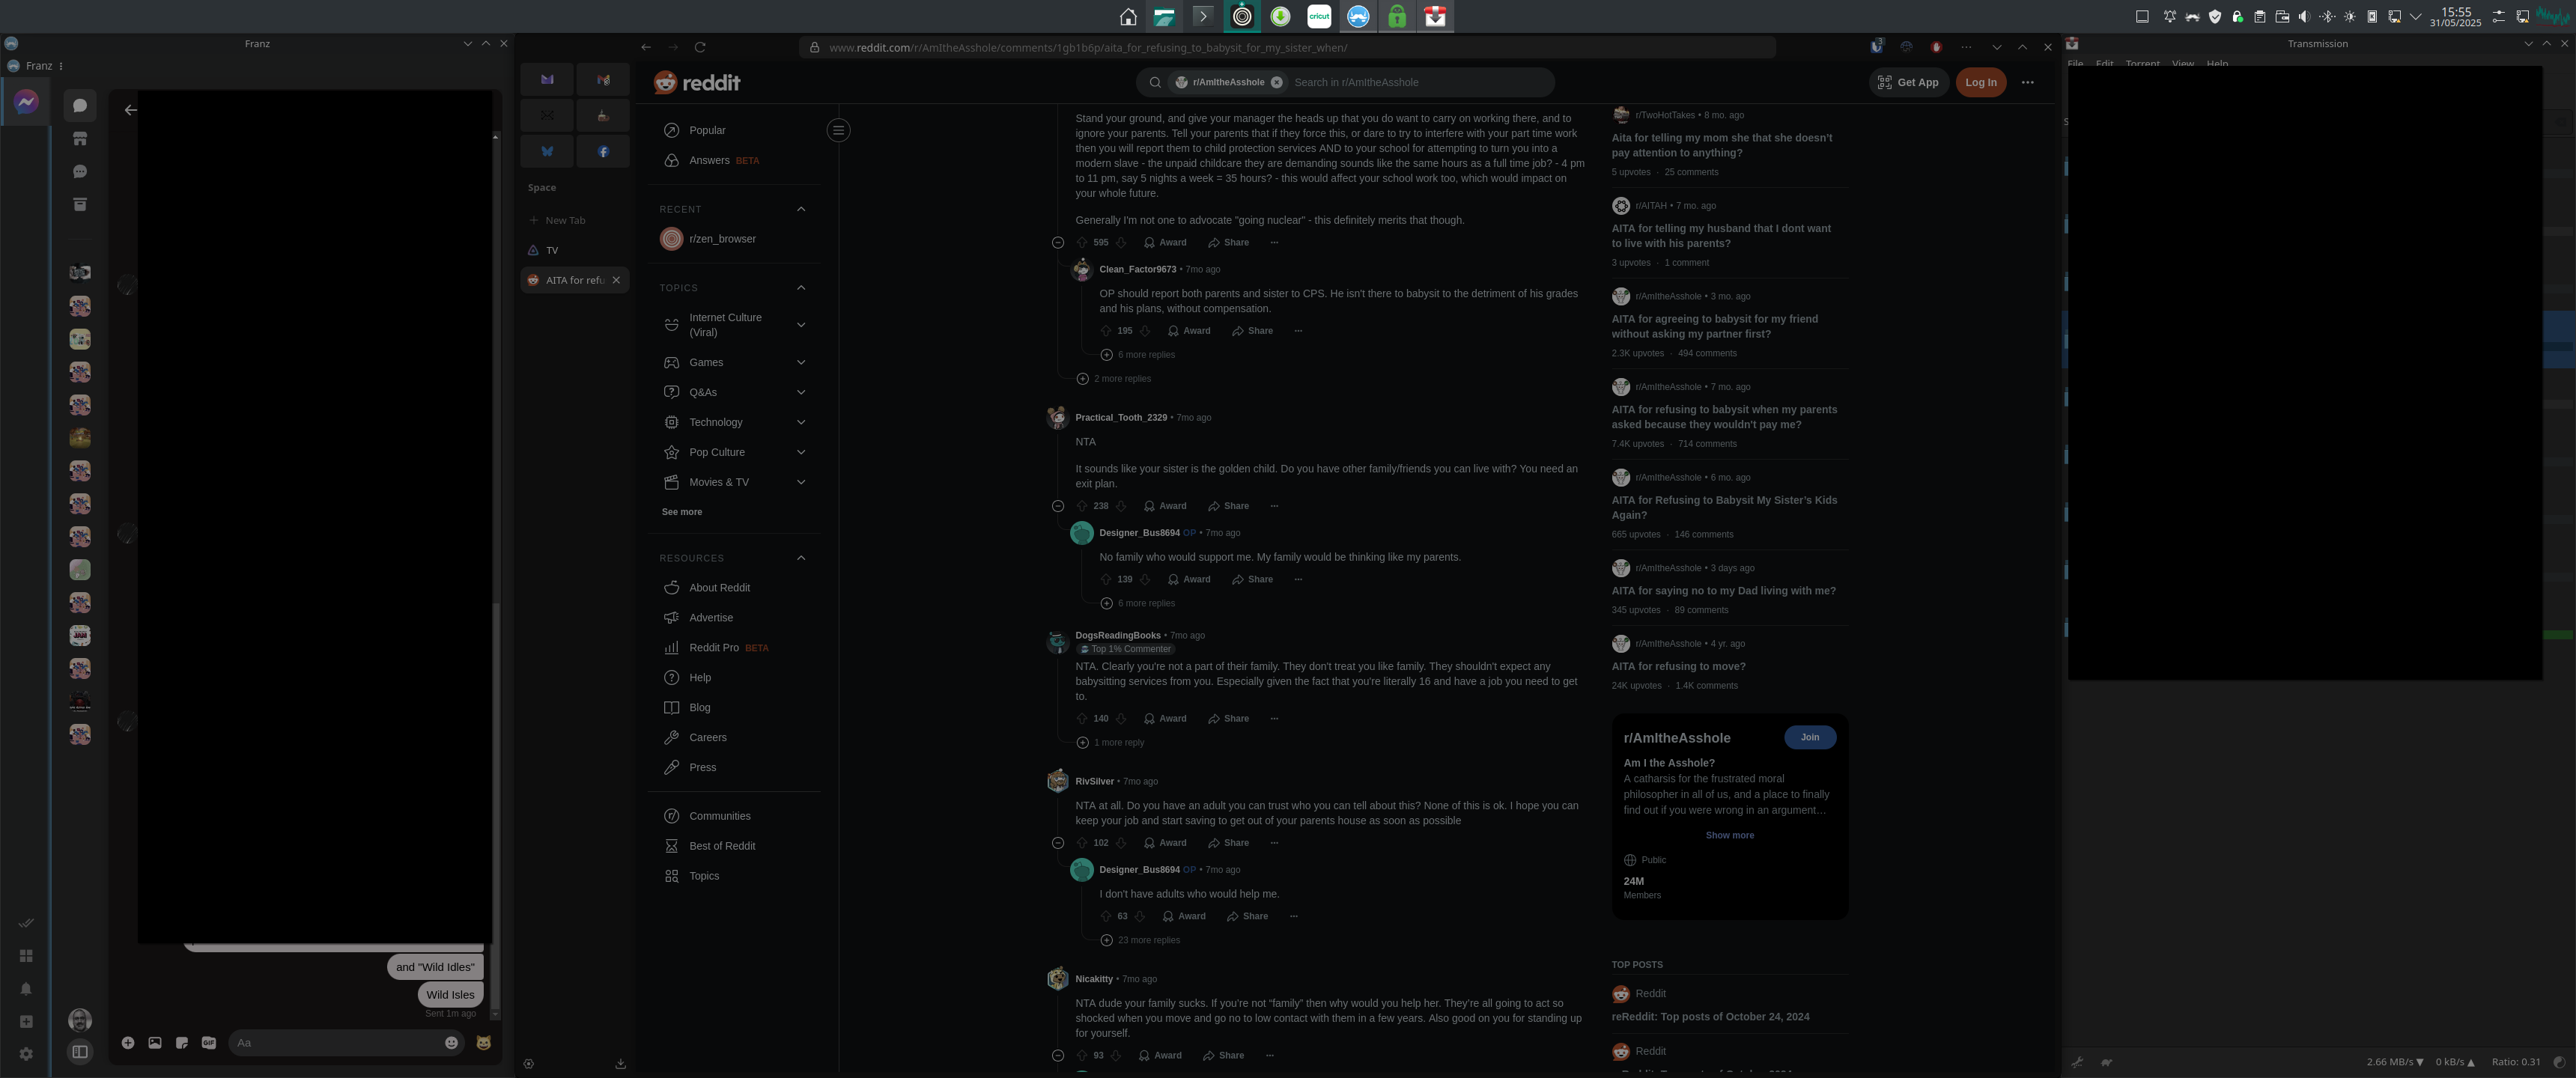Open New Tab in Zen sidebar
This screenshot has height=1078, width=2576.
[x=565, y=220]
